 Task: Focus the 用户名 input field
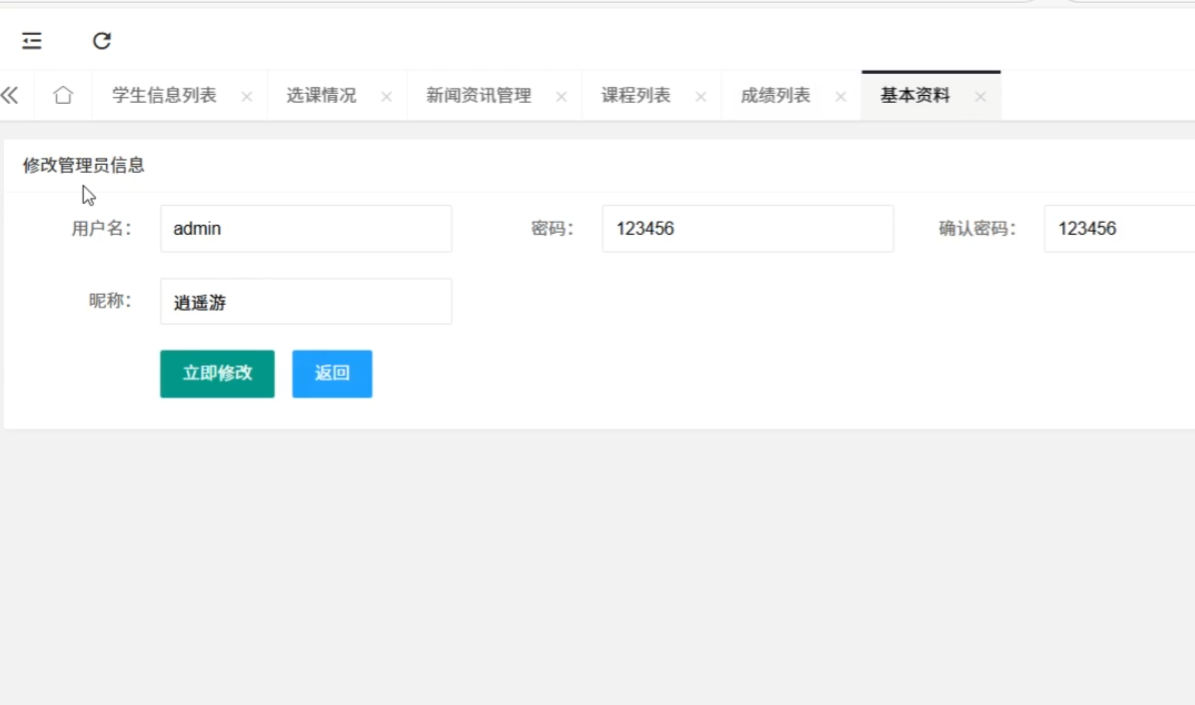pyautogui.click(x=305, y=229)
